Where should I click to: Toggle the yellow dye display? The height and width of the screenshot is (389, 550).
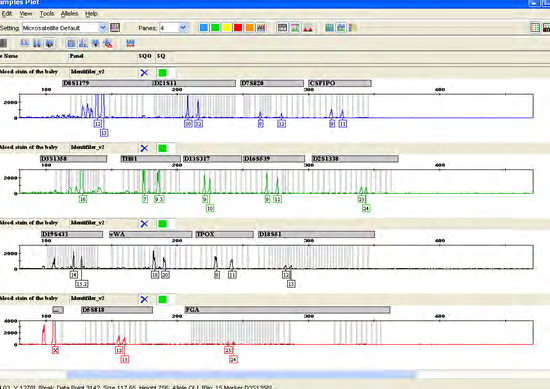click(227, 27)
